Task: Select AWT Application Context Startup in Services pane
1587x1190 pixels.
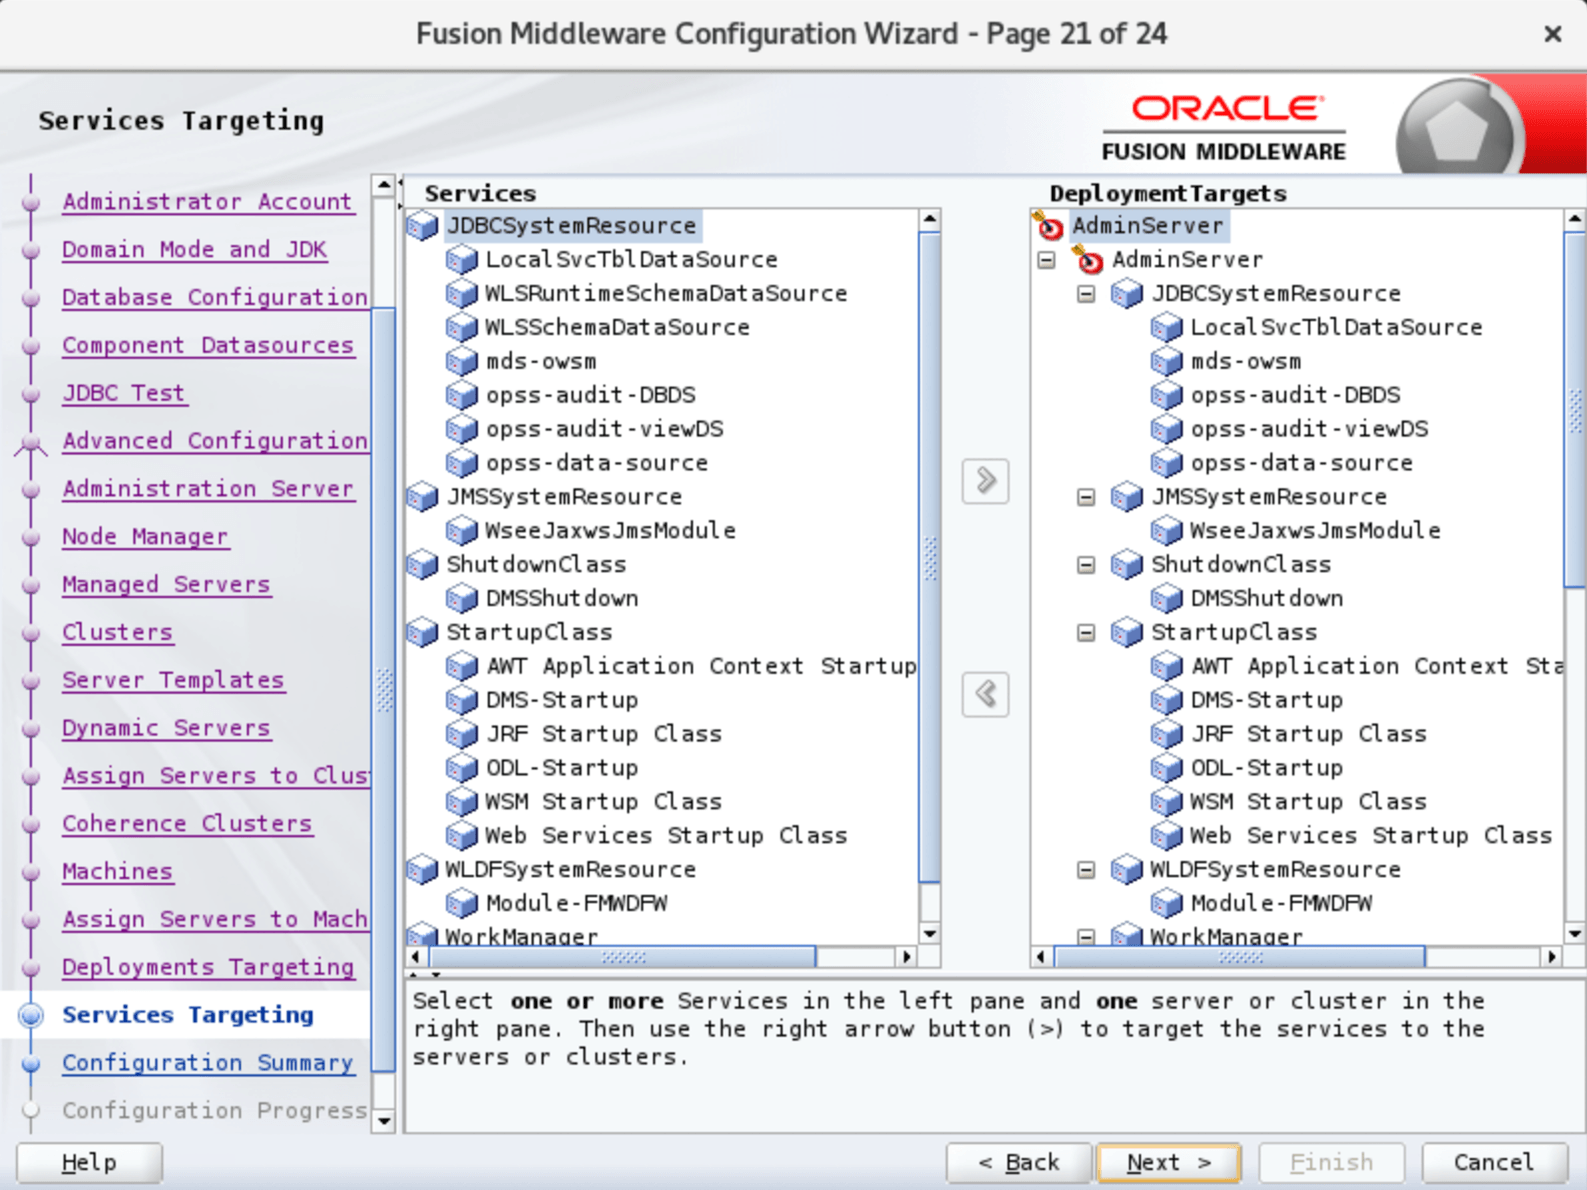Action: coord(700,667)
